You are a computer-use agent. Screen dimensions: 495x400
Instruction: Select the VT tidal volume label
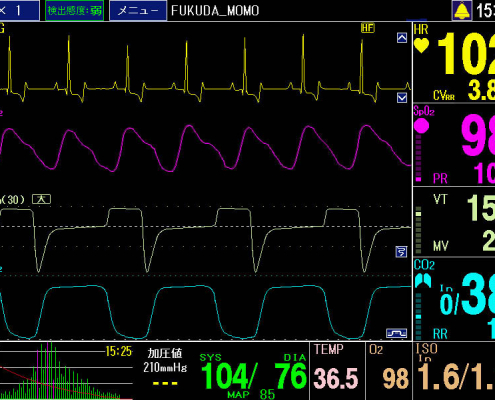click(x=440, y=199)
